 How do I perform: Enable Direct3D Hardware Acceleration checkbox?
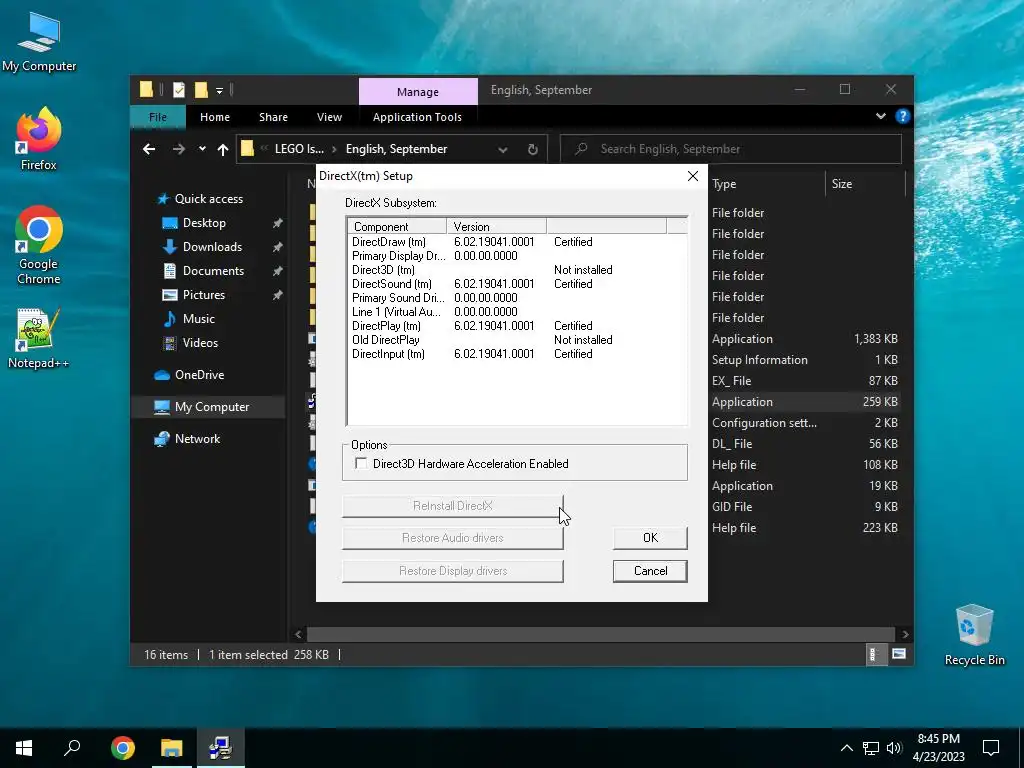[361, 463]
